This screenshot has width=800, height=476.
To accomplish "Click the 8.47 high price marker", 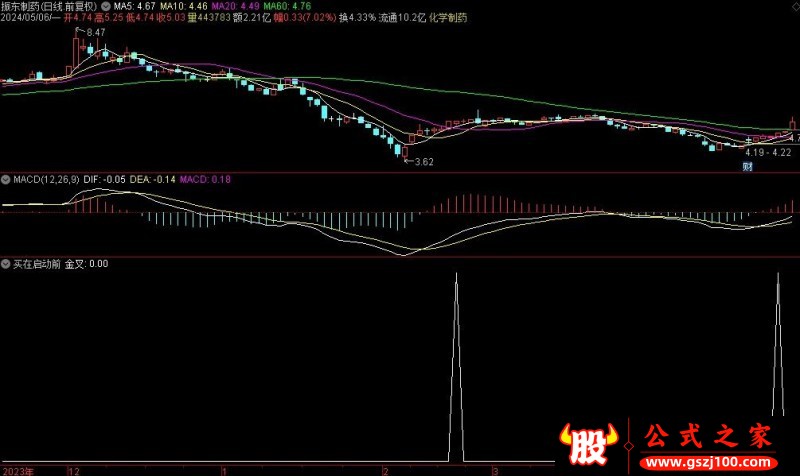I will click(x=94, y=34).
